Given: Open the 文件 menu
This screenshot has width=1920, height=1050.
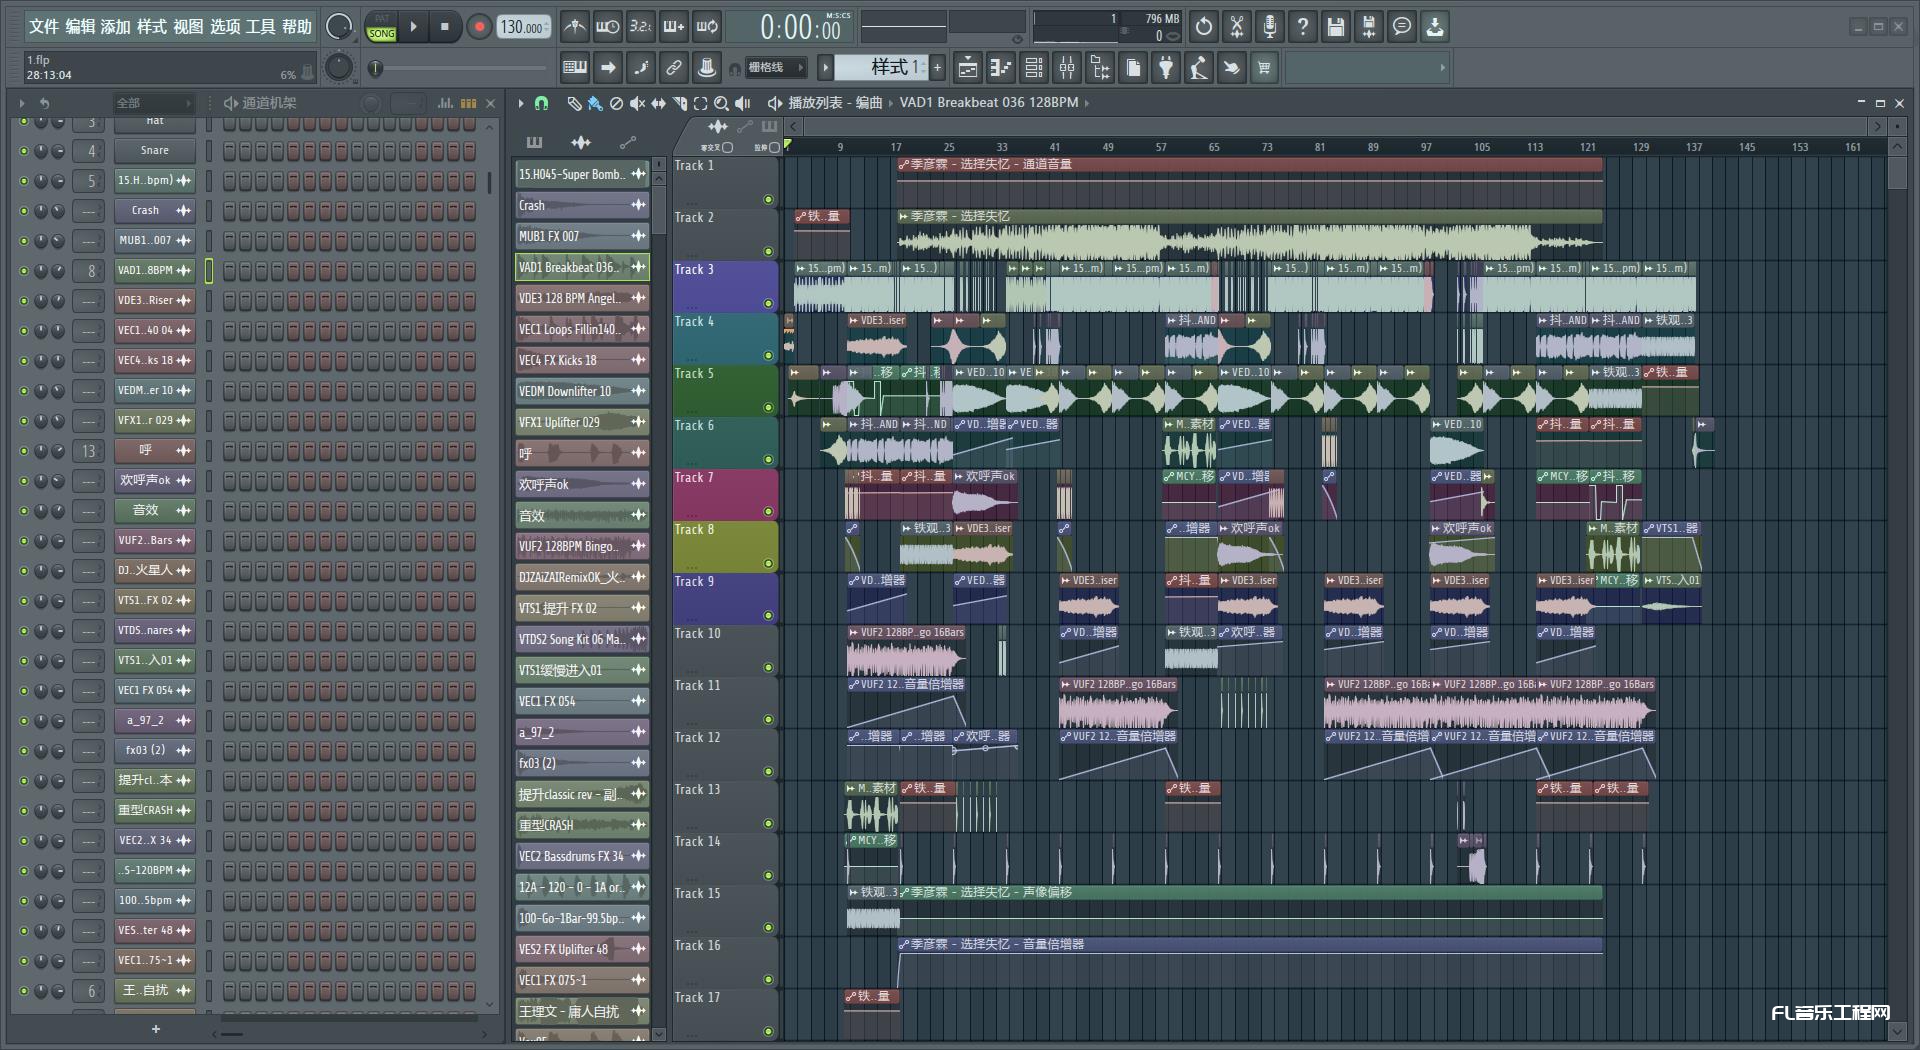Looking at the screenshot, I should [44, 27].
